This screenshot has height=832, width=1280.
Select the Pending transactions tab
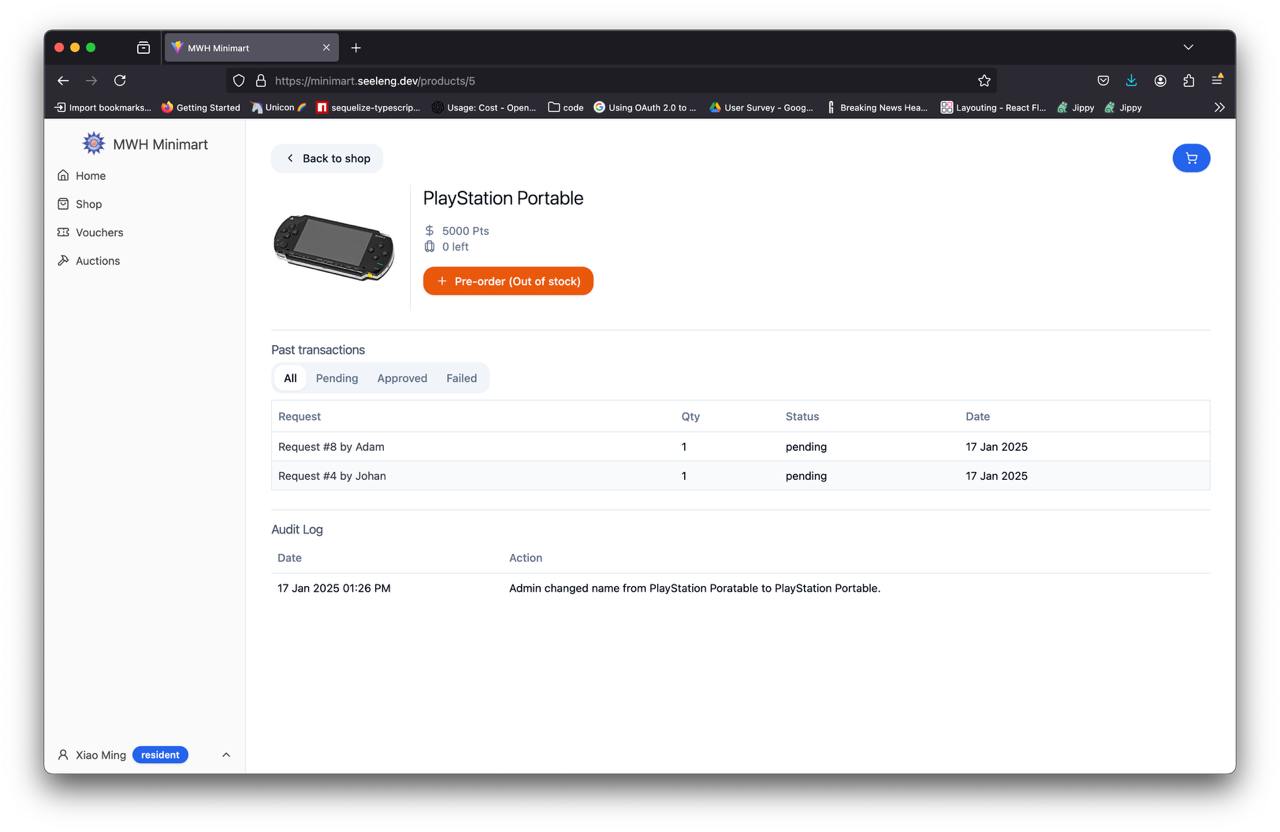pyautogui.click(x=337, y=378)
